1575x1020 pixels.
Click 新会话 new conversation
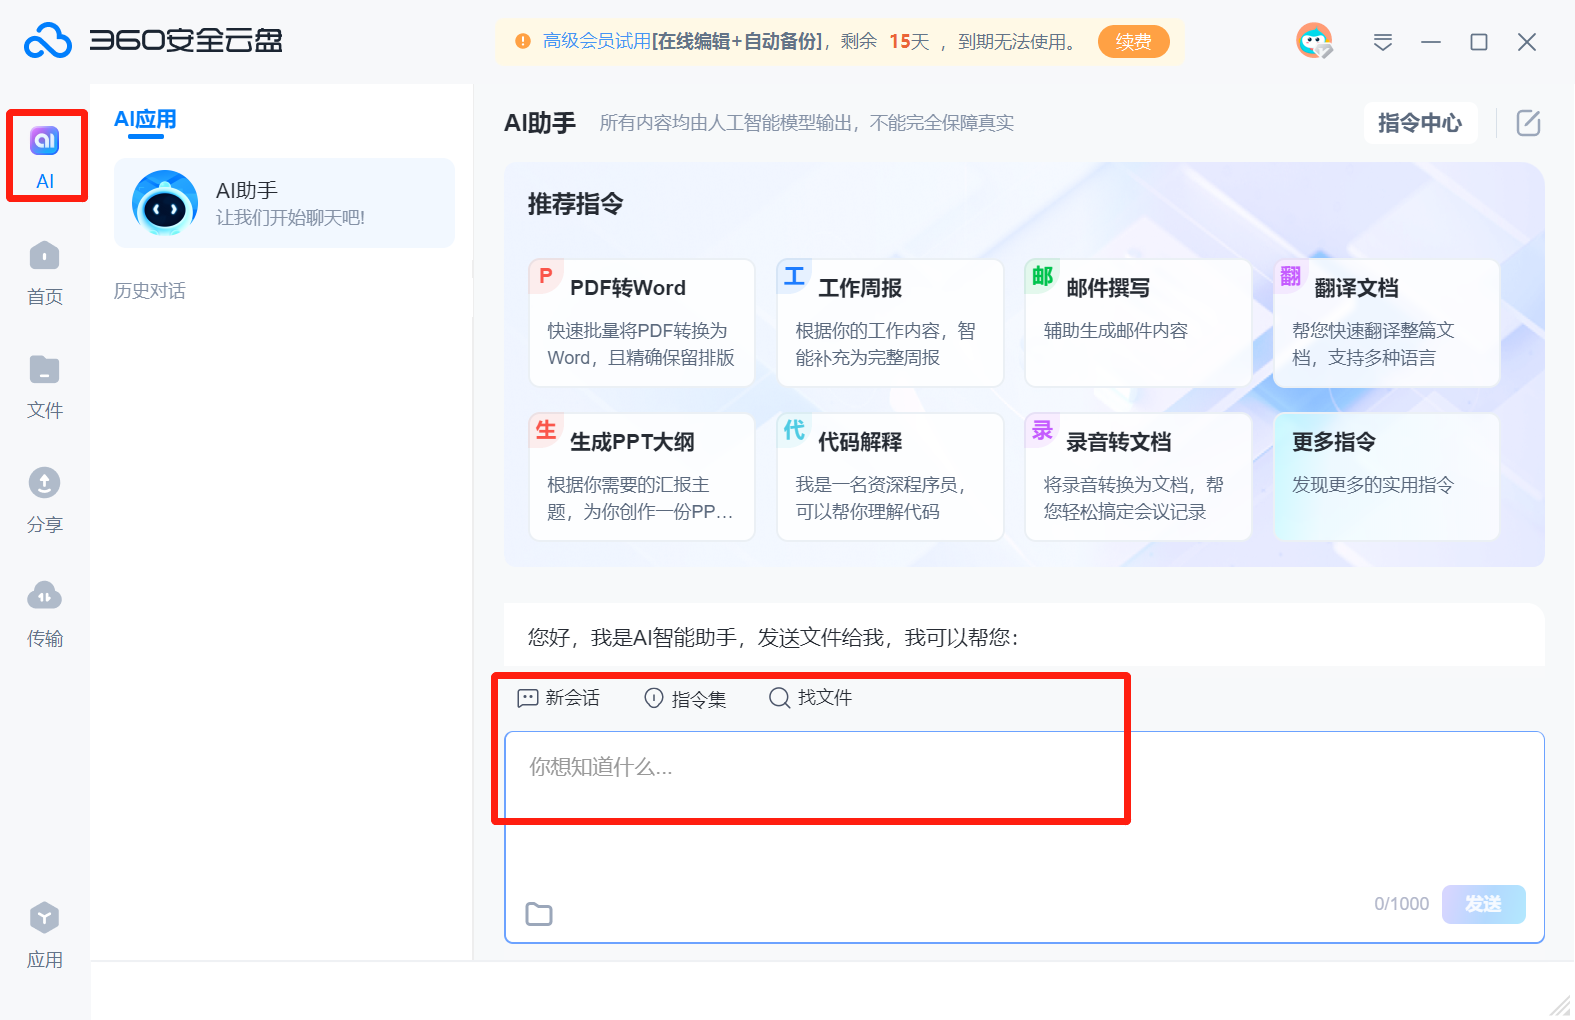(x=558, y=698)
